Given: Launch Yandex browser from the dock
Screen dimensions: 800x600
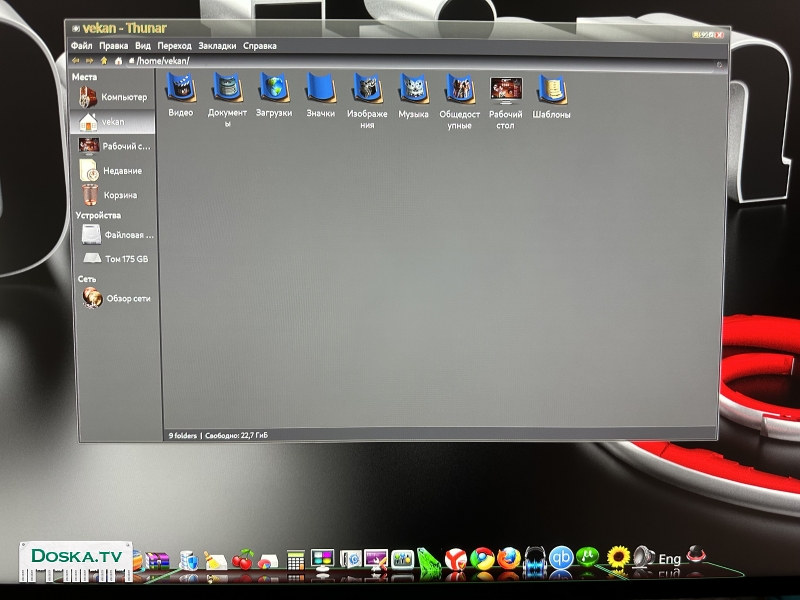Looking at the screenshot, I should [456, 559].
